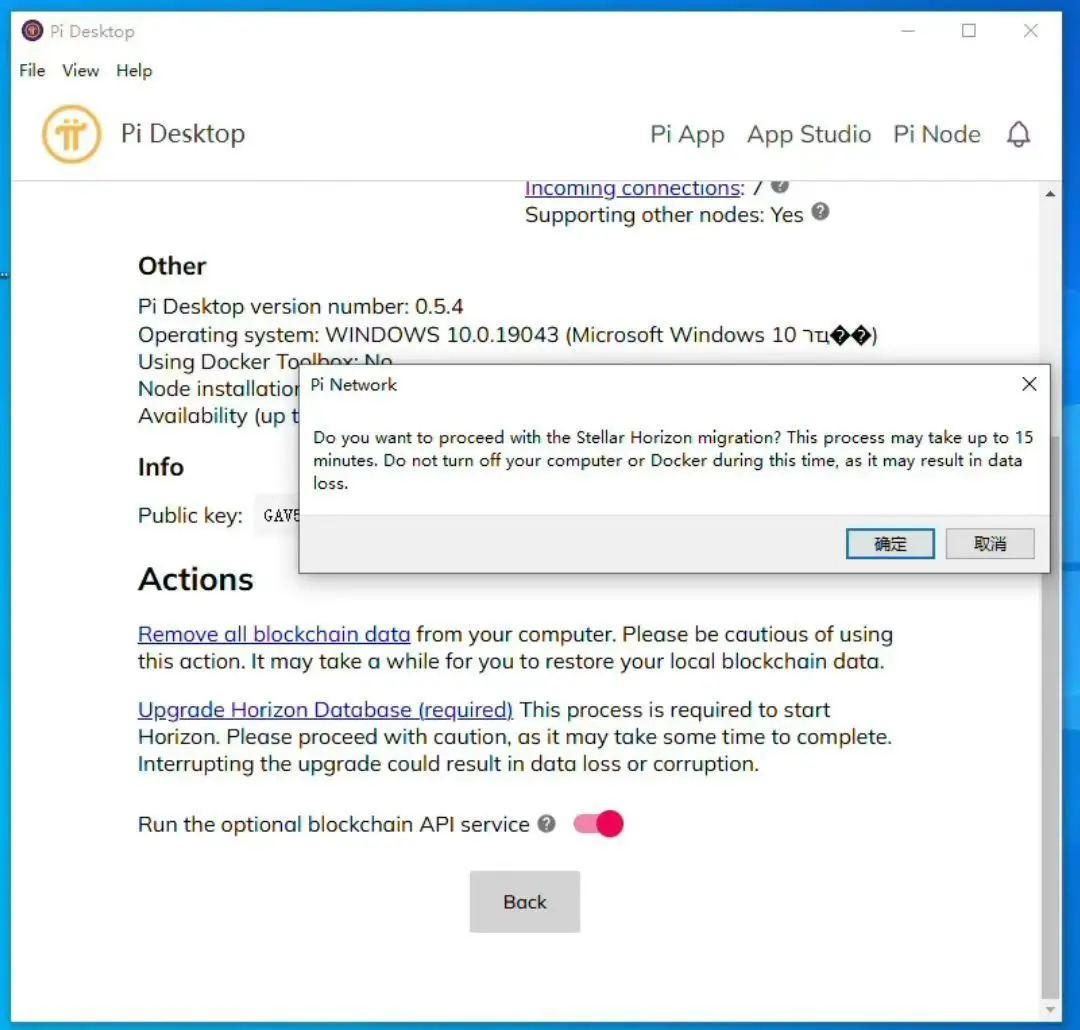The image size is (1080, 1030).
Task: Maximize the Pi Desktop window
Action: click(968, 30)
